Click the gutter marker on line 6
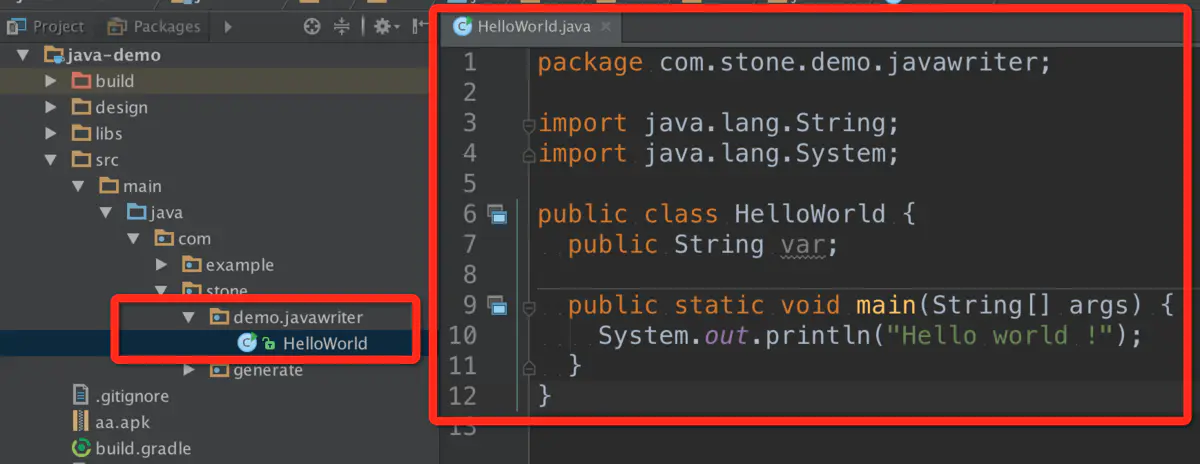 click(497, 214)
